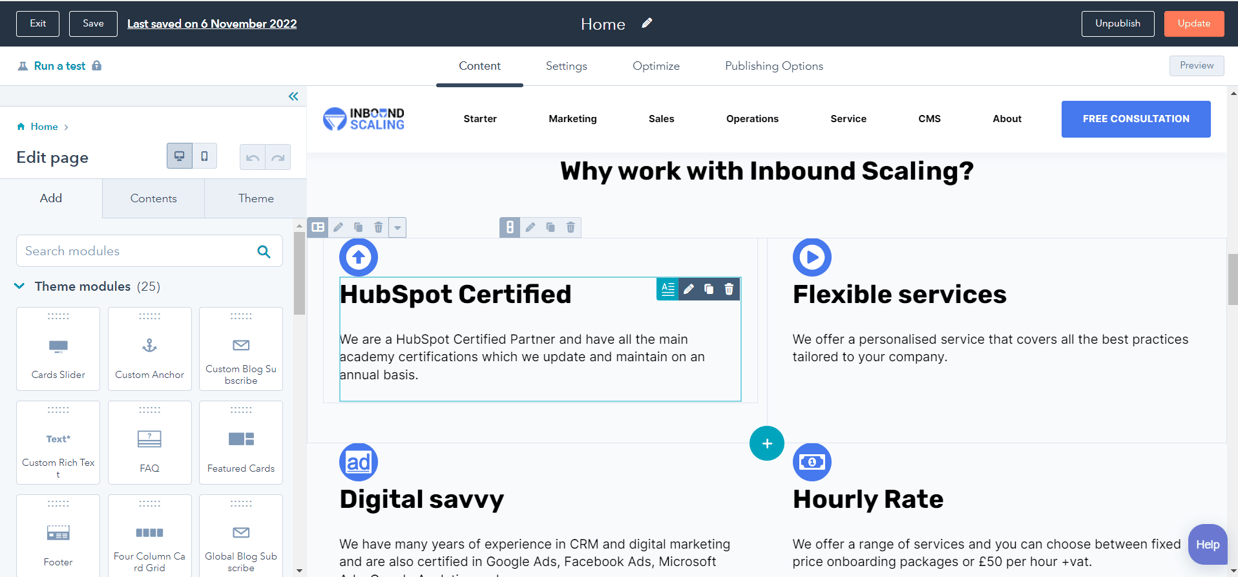Clone the HubSpot Certified module

coord(709,289)
